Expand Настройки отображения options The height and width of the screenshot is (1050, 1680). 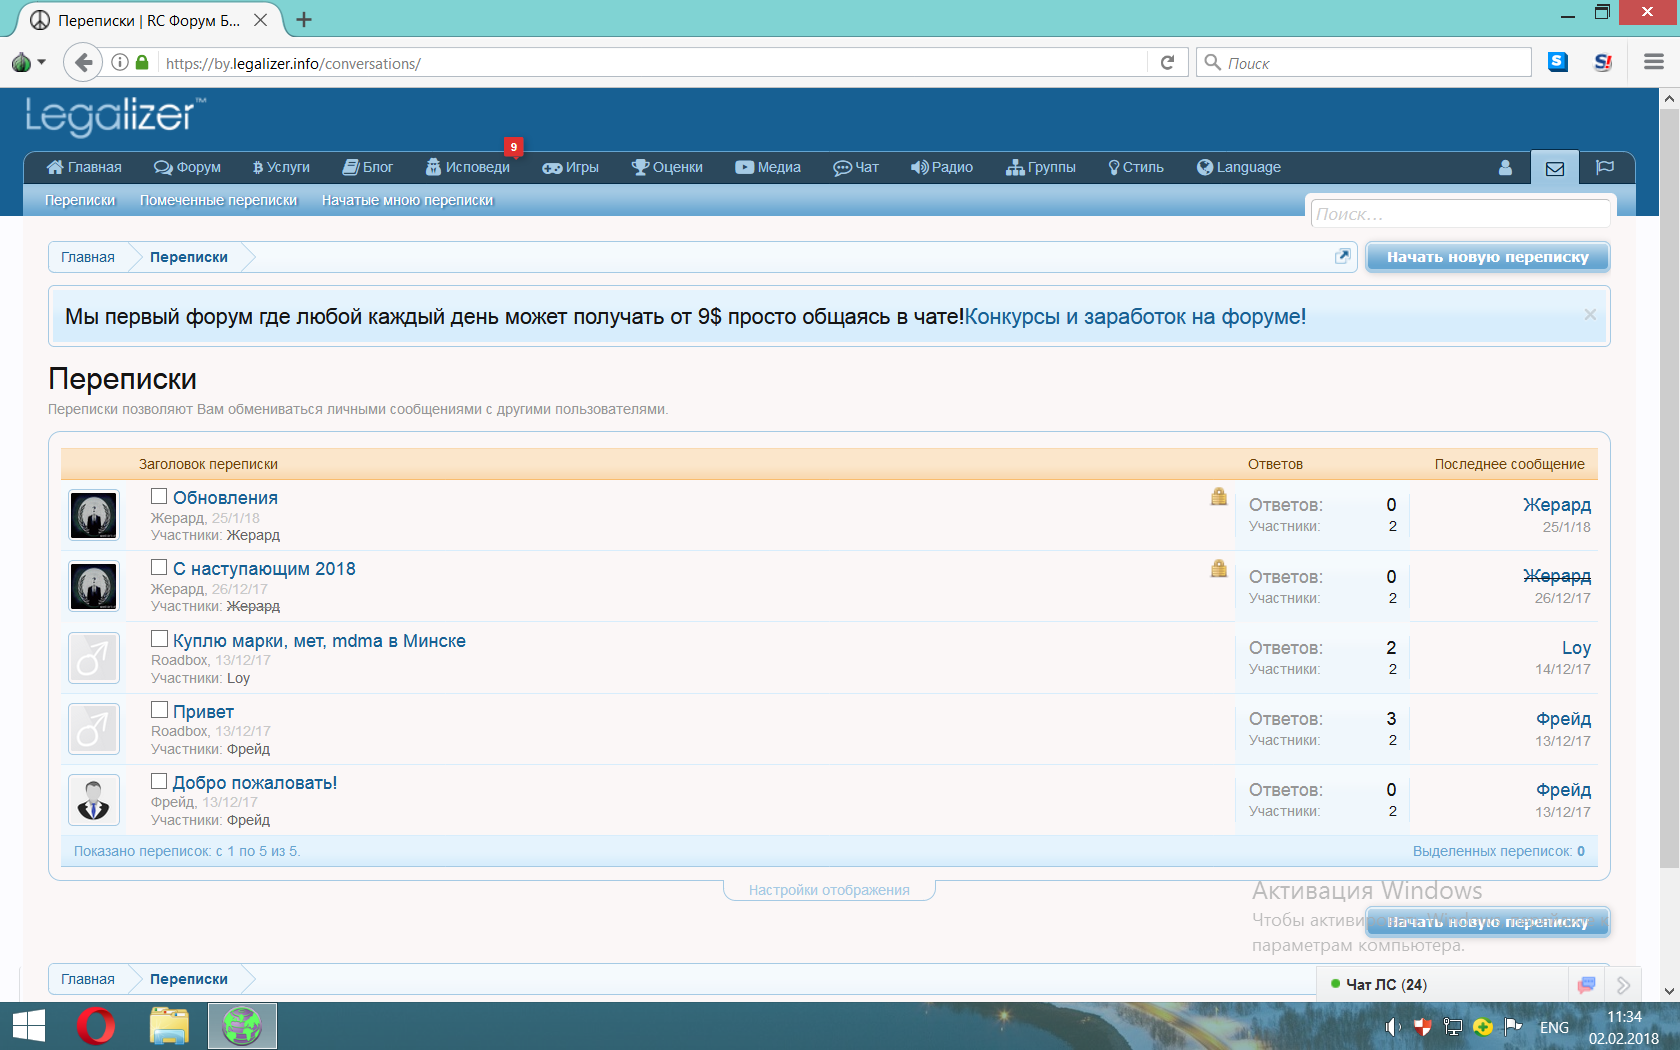tap(829, 890)
